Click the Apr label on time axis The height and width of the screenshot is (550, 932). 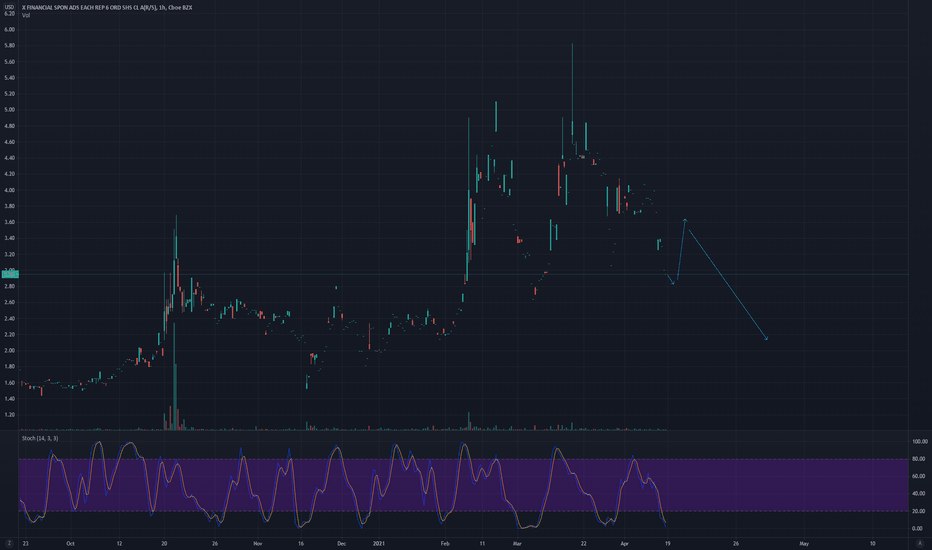624,543
